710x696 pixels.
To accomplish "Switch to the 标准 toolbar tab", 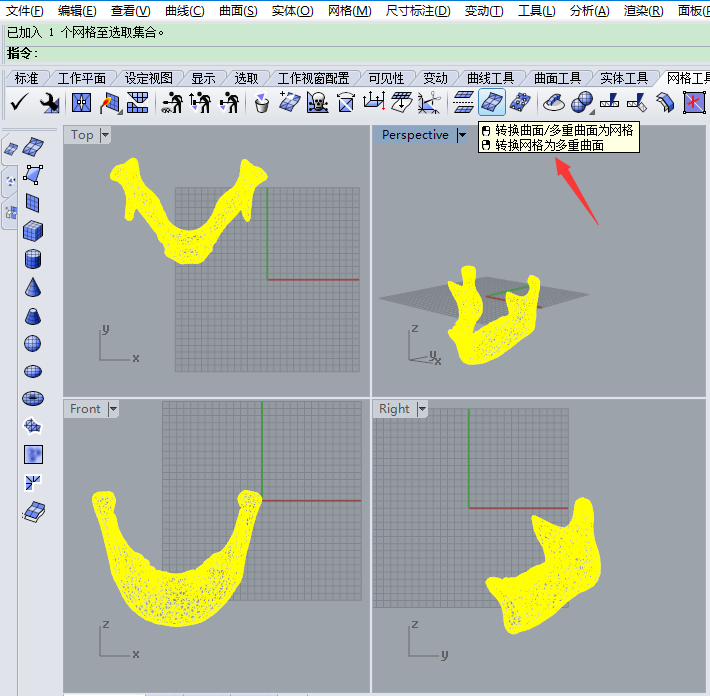I will tap(26, 78).
